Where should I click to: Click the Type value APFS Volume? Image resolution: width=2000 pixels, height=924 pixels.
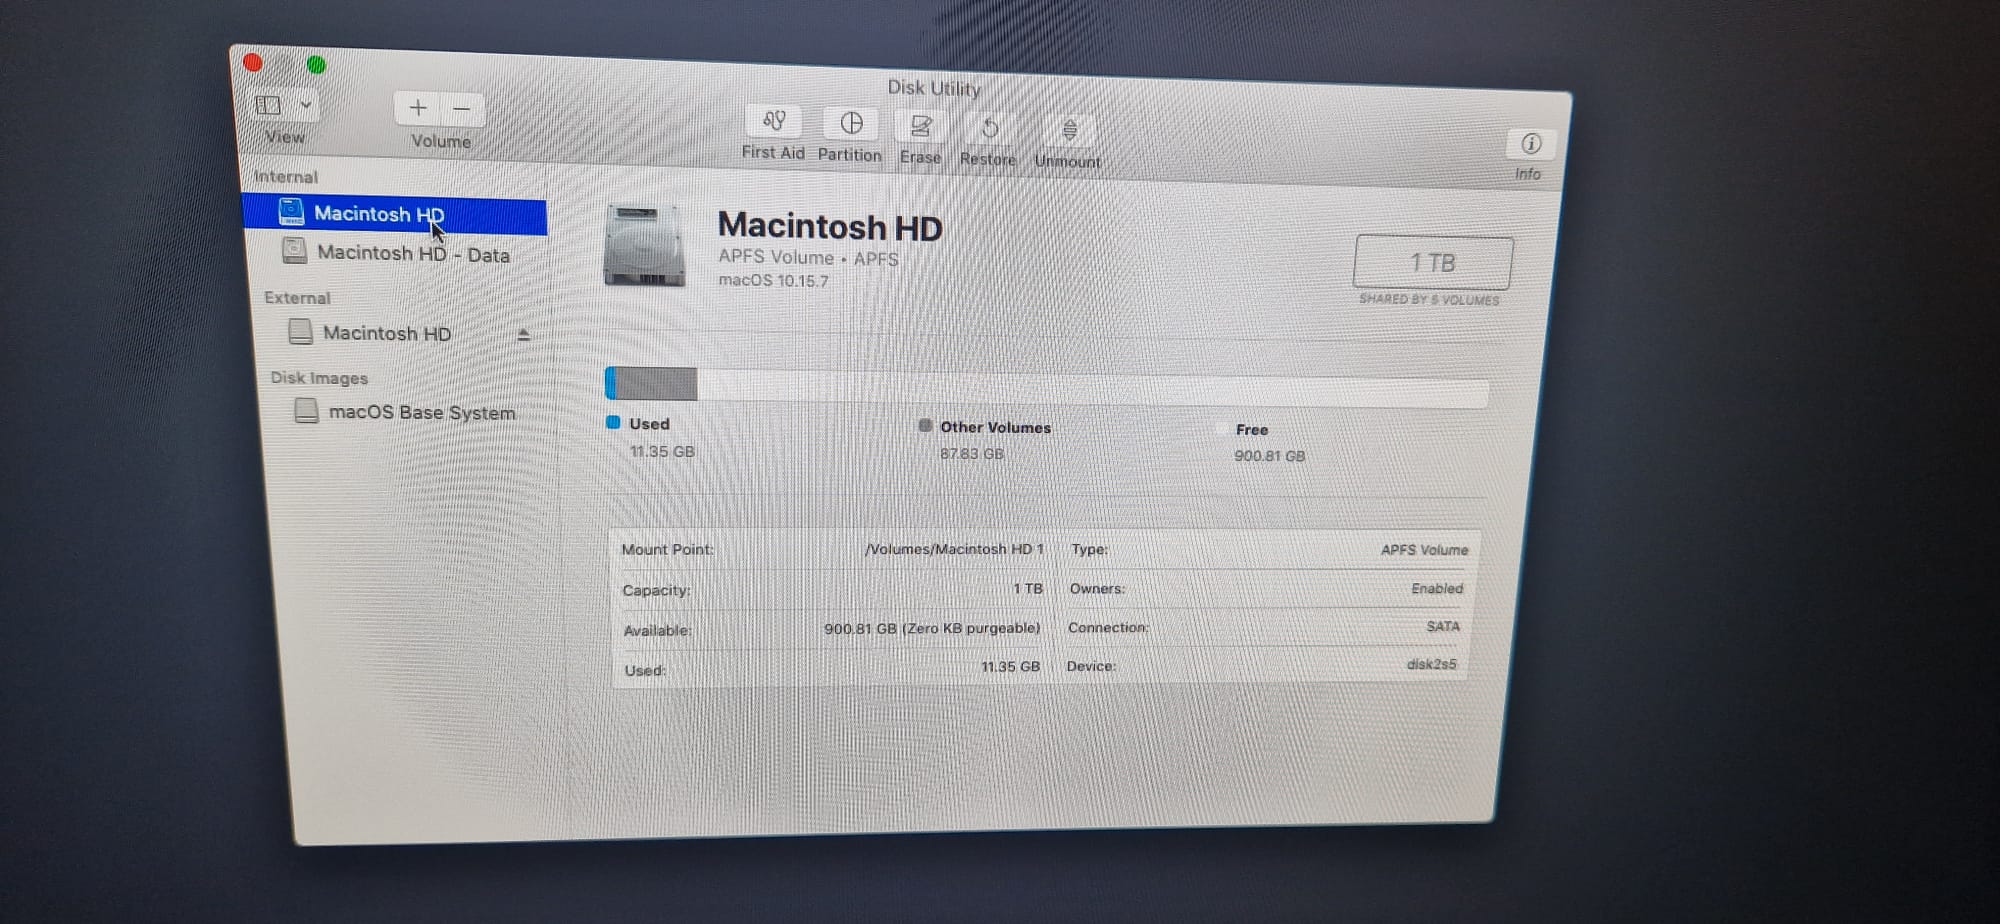(1424, 550)
